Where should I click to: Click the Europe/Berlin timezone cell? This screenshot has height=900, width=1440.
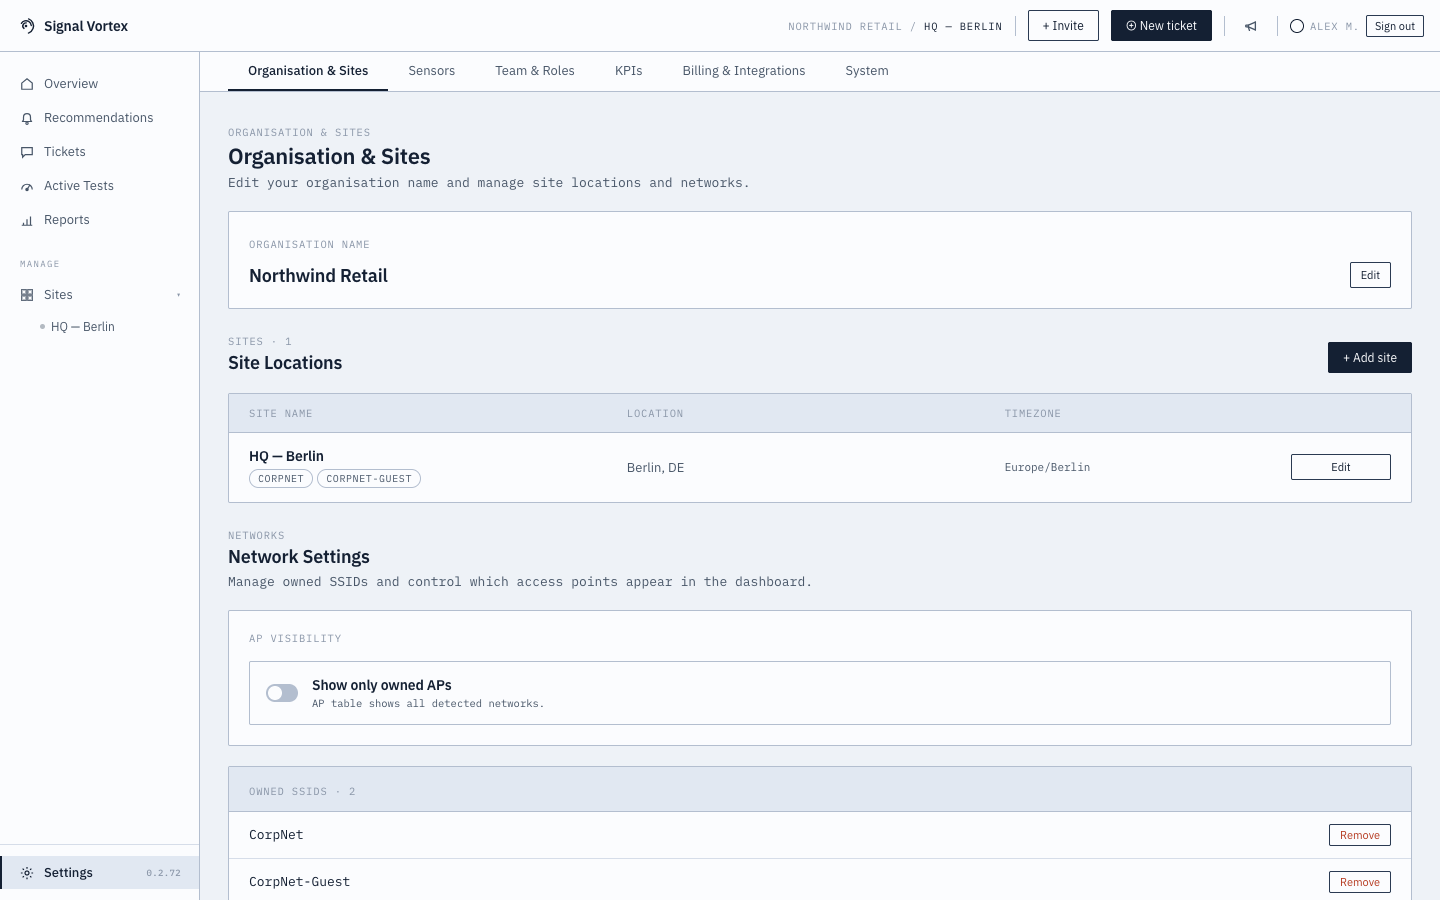point(1047,468)
